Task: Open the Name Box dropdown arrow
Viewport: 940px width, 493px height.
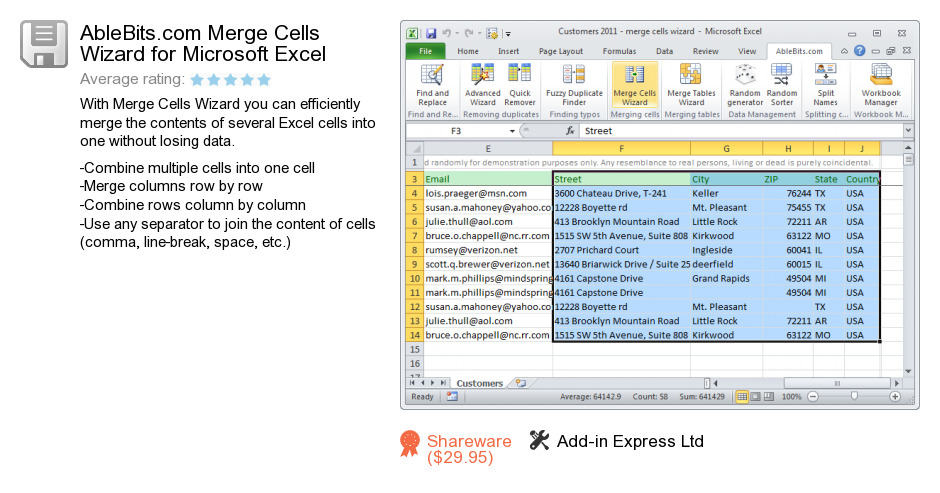Action: [x=512, y=131]
